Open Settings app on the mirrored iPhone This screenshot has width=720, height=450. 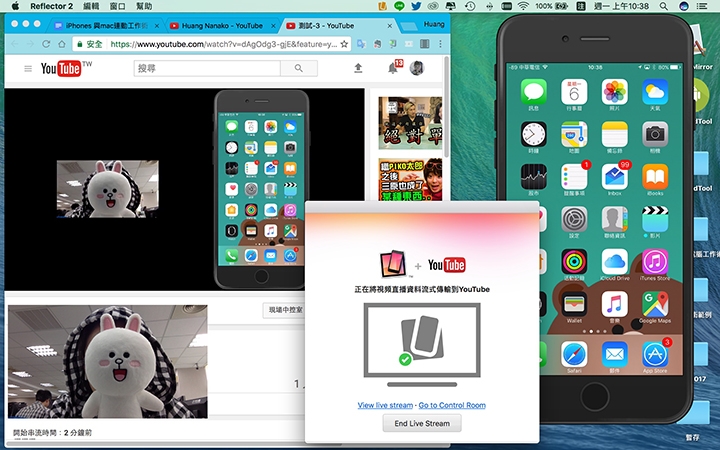tap(574, 219)
